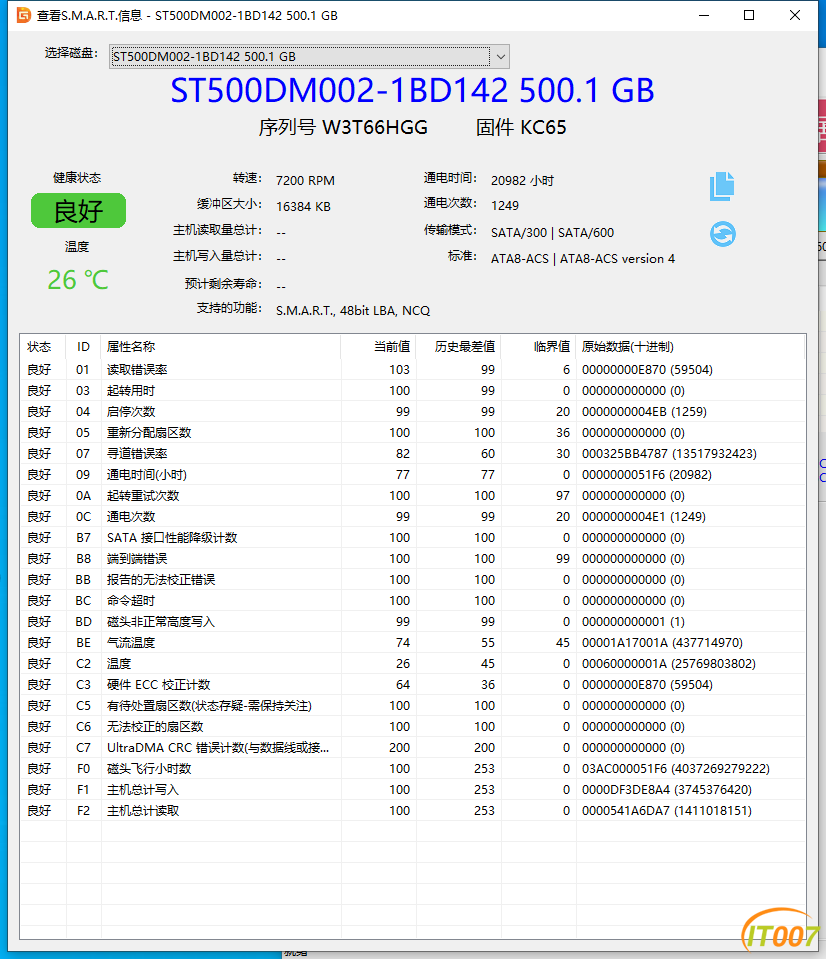
Task: Click the app icon in title bar
Action: click(x=23, y=15)
